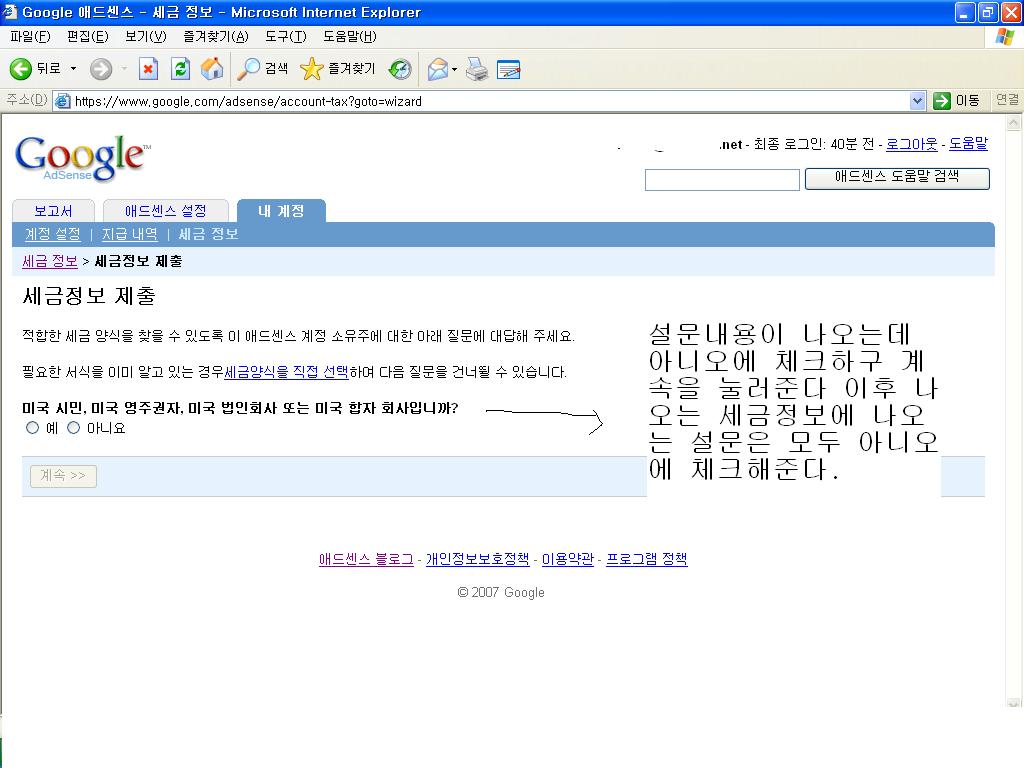Click the red Stop loading icon

tap(148, 69)
